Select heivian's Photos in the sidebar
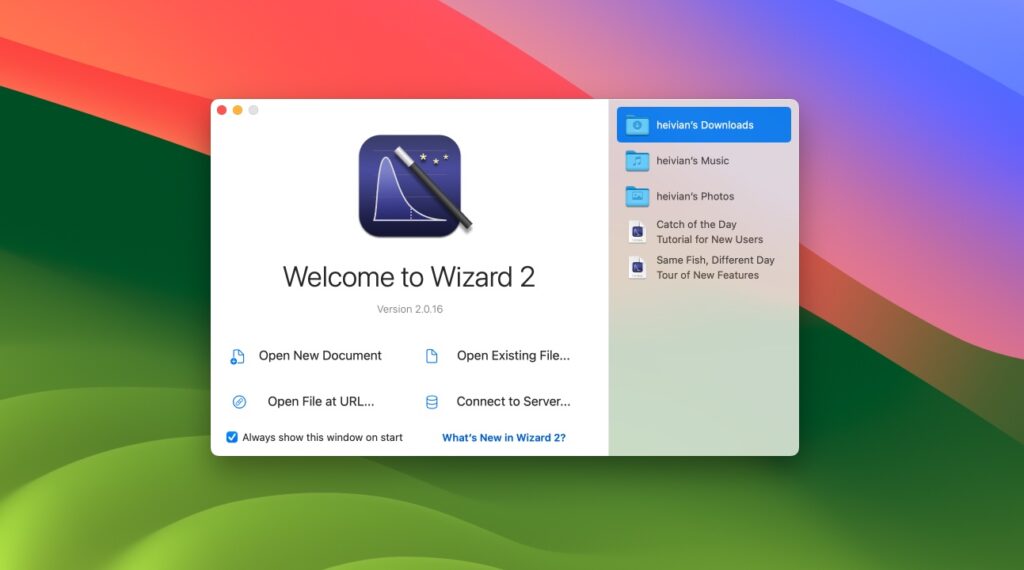 coord(704,196)
